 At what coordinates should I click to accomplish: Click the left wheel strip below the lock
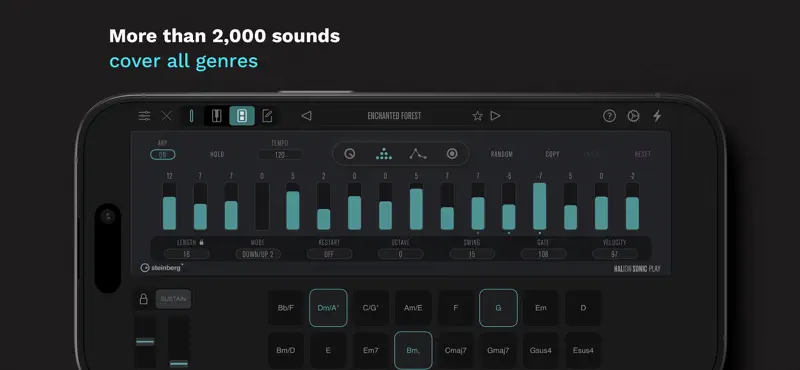145,342
